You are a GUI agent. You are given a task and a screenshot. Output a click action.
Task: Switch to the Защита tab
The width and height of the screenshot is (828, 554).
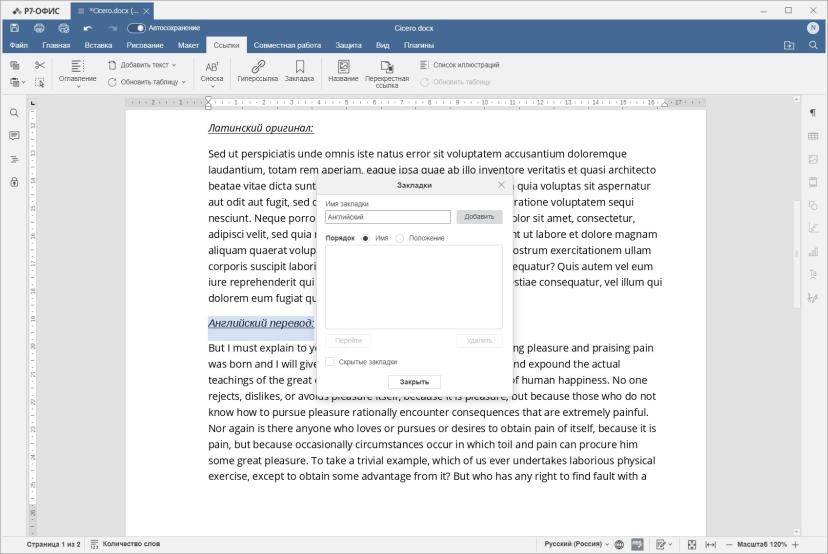(349, 45)
